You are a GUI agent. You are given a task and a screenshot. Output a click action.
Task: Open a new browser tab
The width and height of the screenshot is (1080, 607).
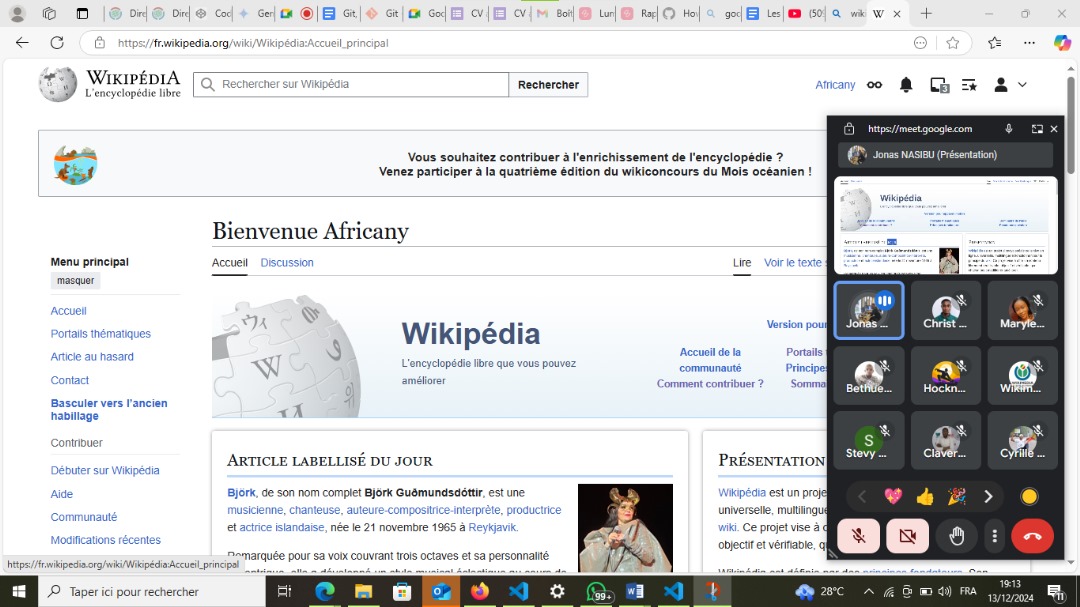(926, 13)
